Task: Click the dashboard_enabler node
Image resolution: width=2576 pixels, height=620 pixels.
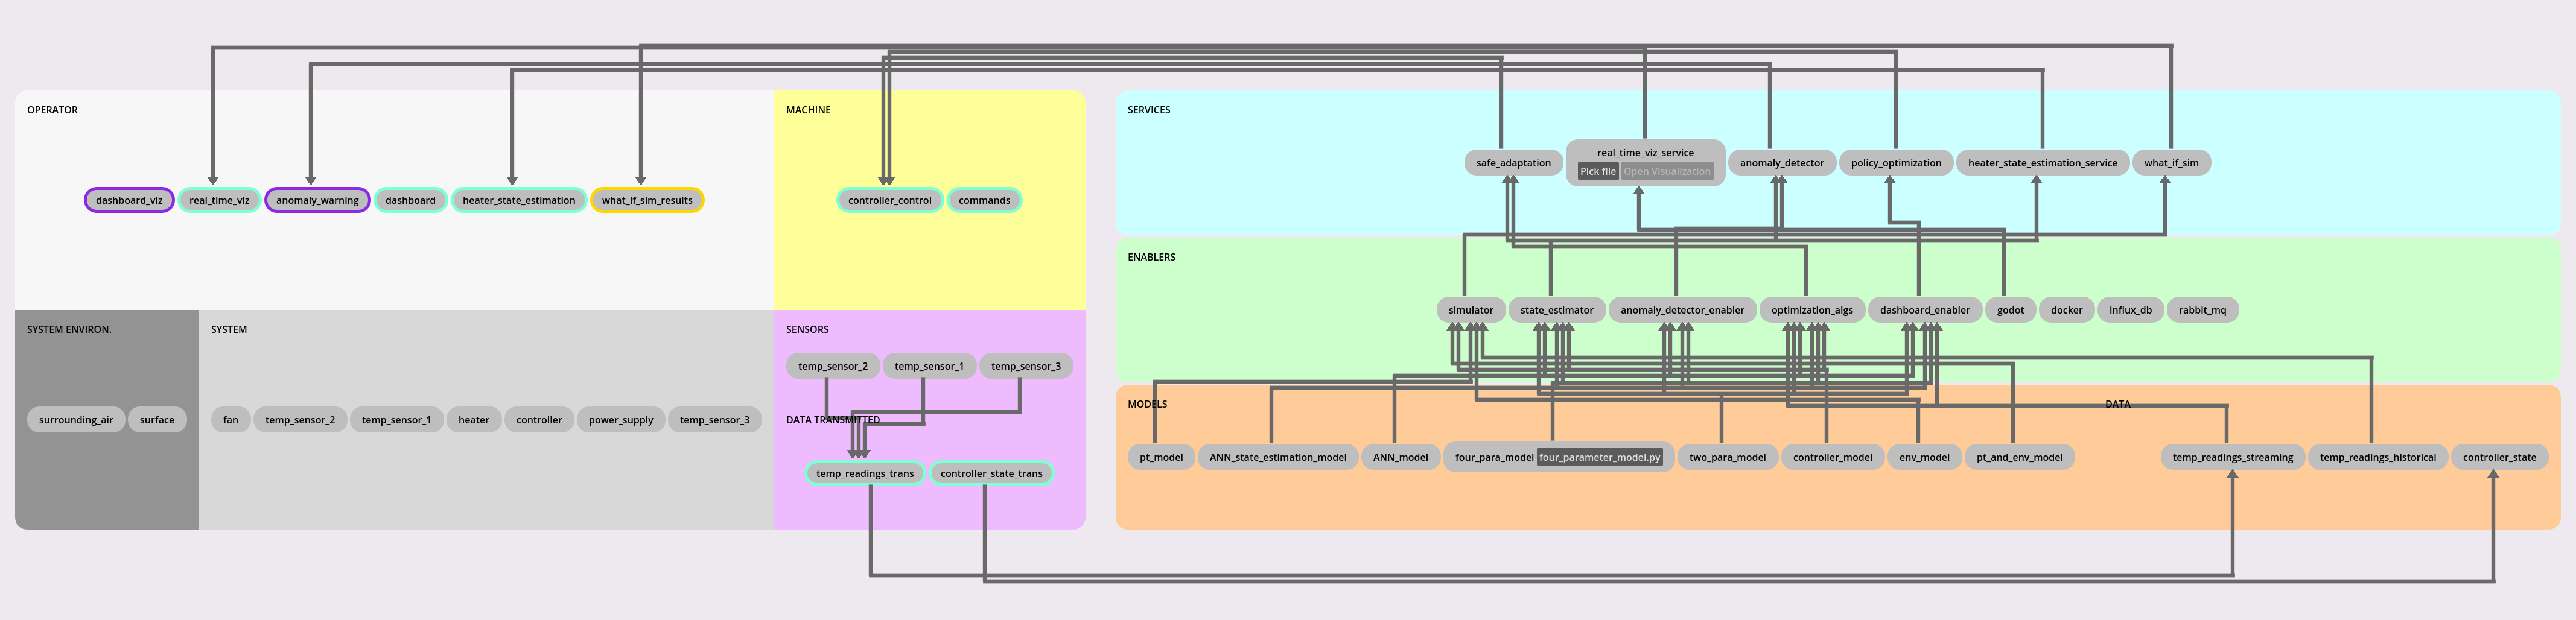Action: (x=1924, y=310)
